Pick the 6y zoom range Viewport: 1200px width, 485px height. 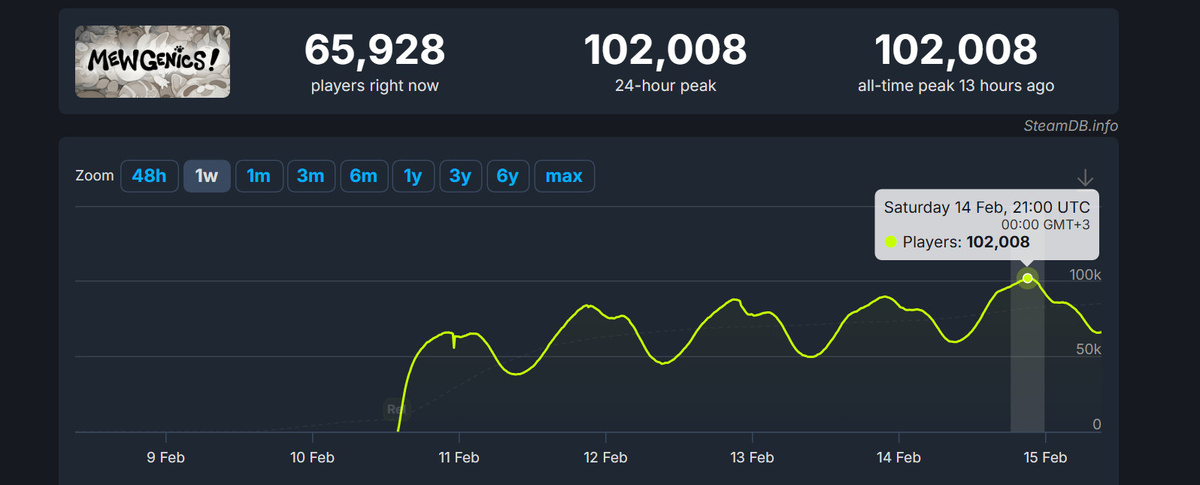[x=508, y=176]
